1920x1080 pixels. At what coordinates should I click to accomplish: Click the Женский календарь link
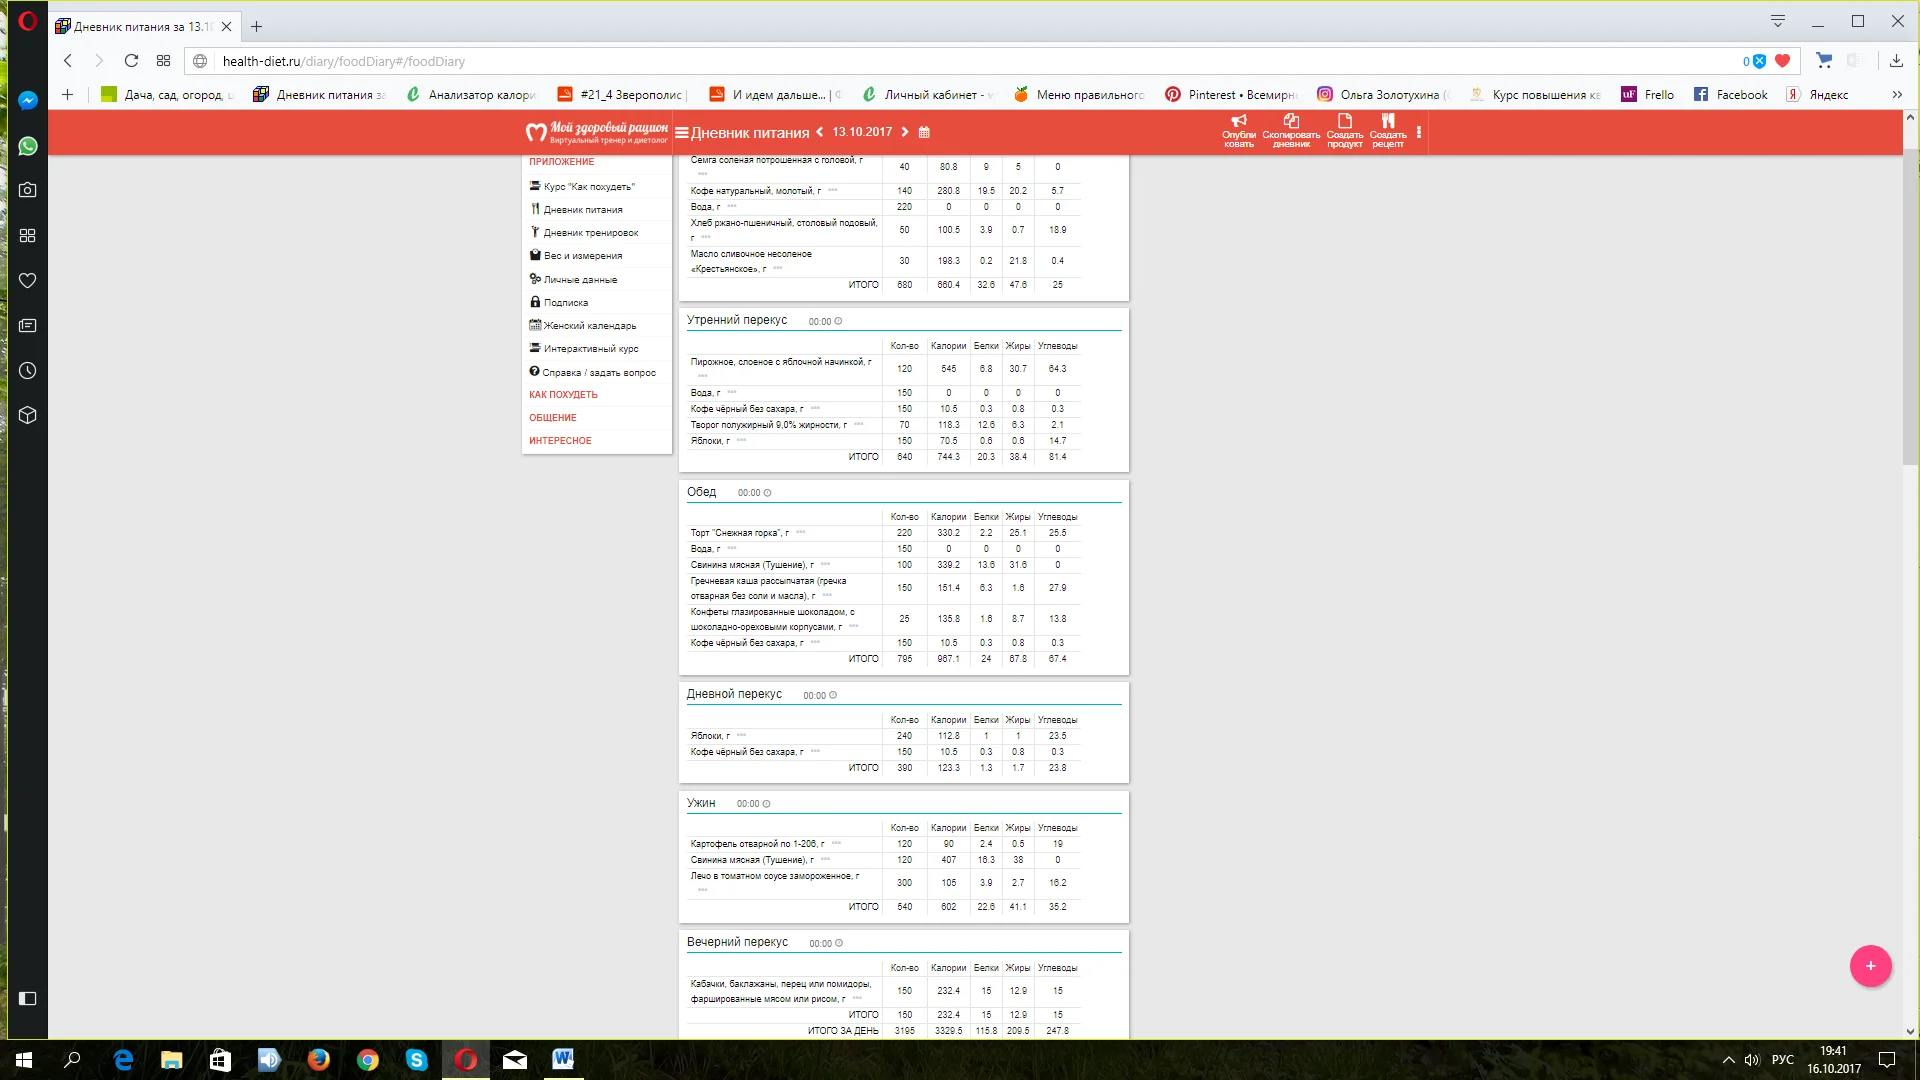pyautogui.click(x=589, y=326)
